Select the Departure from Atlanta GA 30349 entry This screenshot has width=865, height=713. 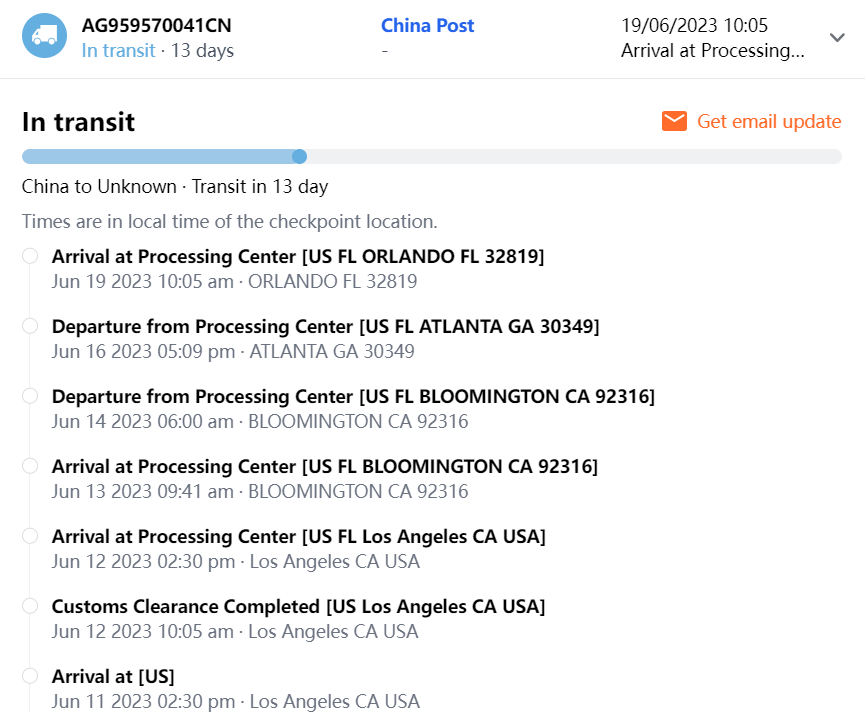tap(325, 327)
